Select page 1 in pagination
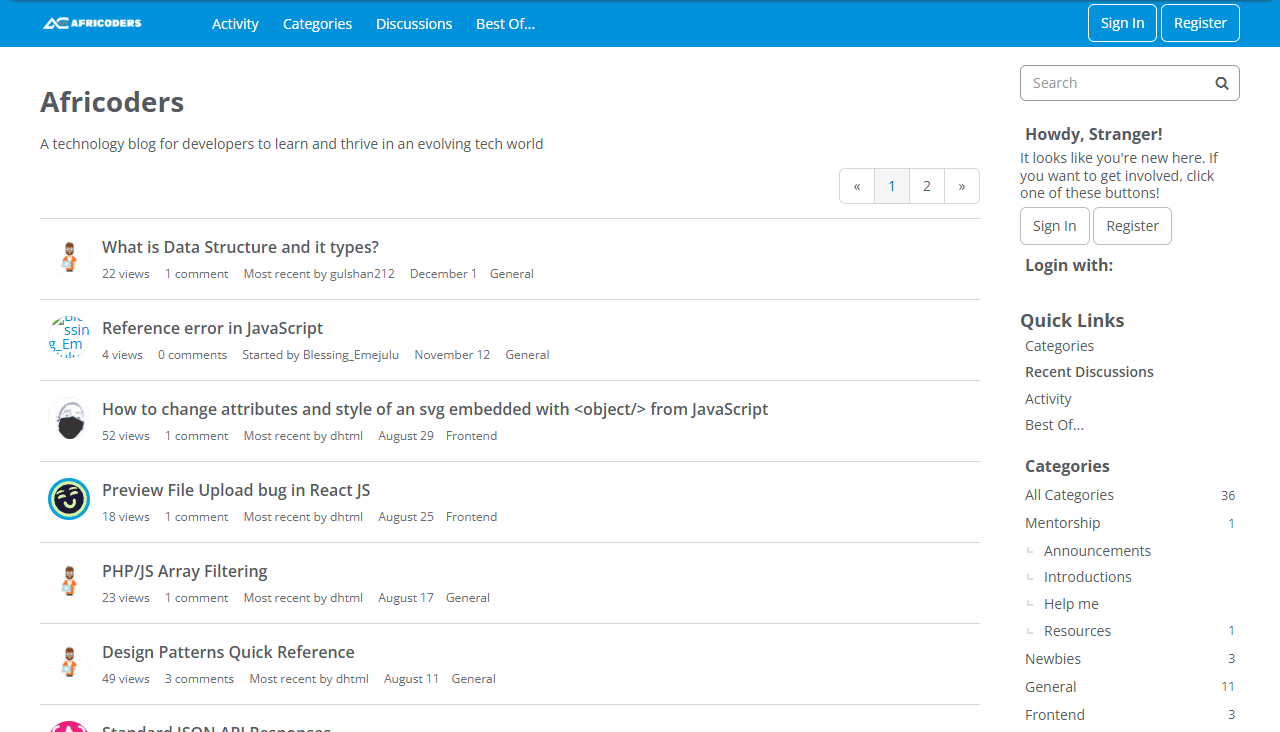This screenshot has height=732, width=1280. (x=892, y=186)
